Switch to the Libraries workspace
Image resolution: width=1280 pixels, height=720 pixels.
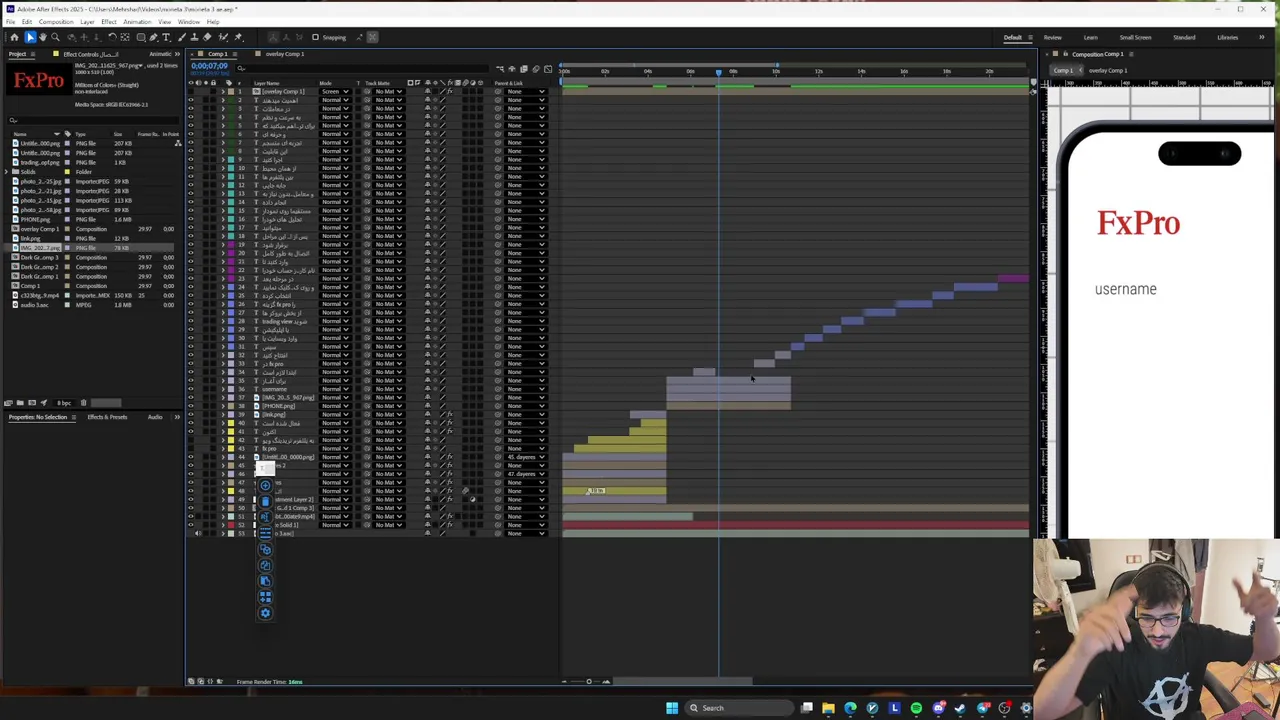coord(1228,37)
